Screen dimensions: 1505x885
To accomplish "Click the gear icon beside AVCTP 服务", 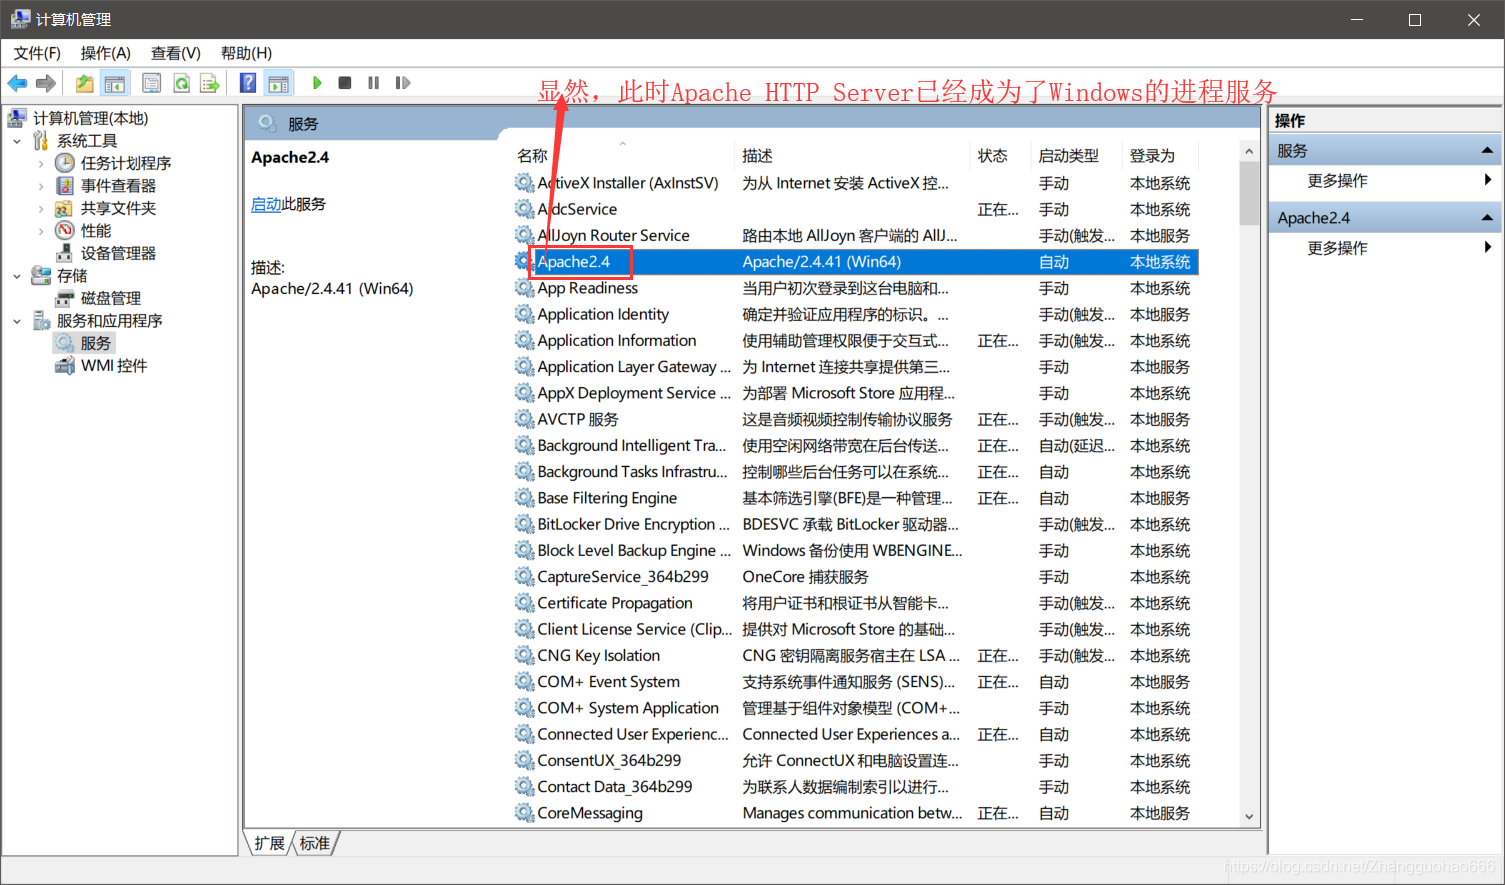I will pos(524,419).
